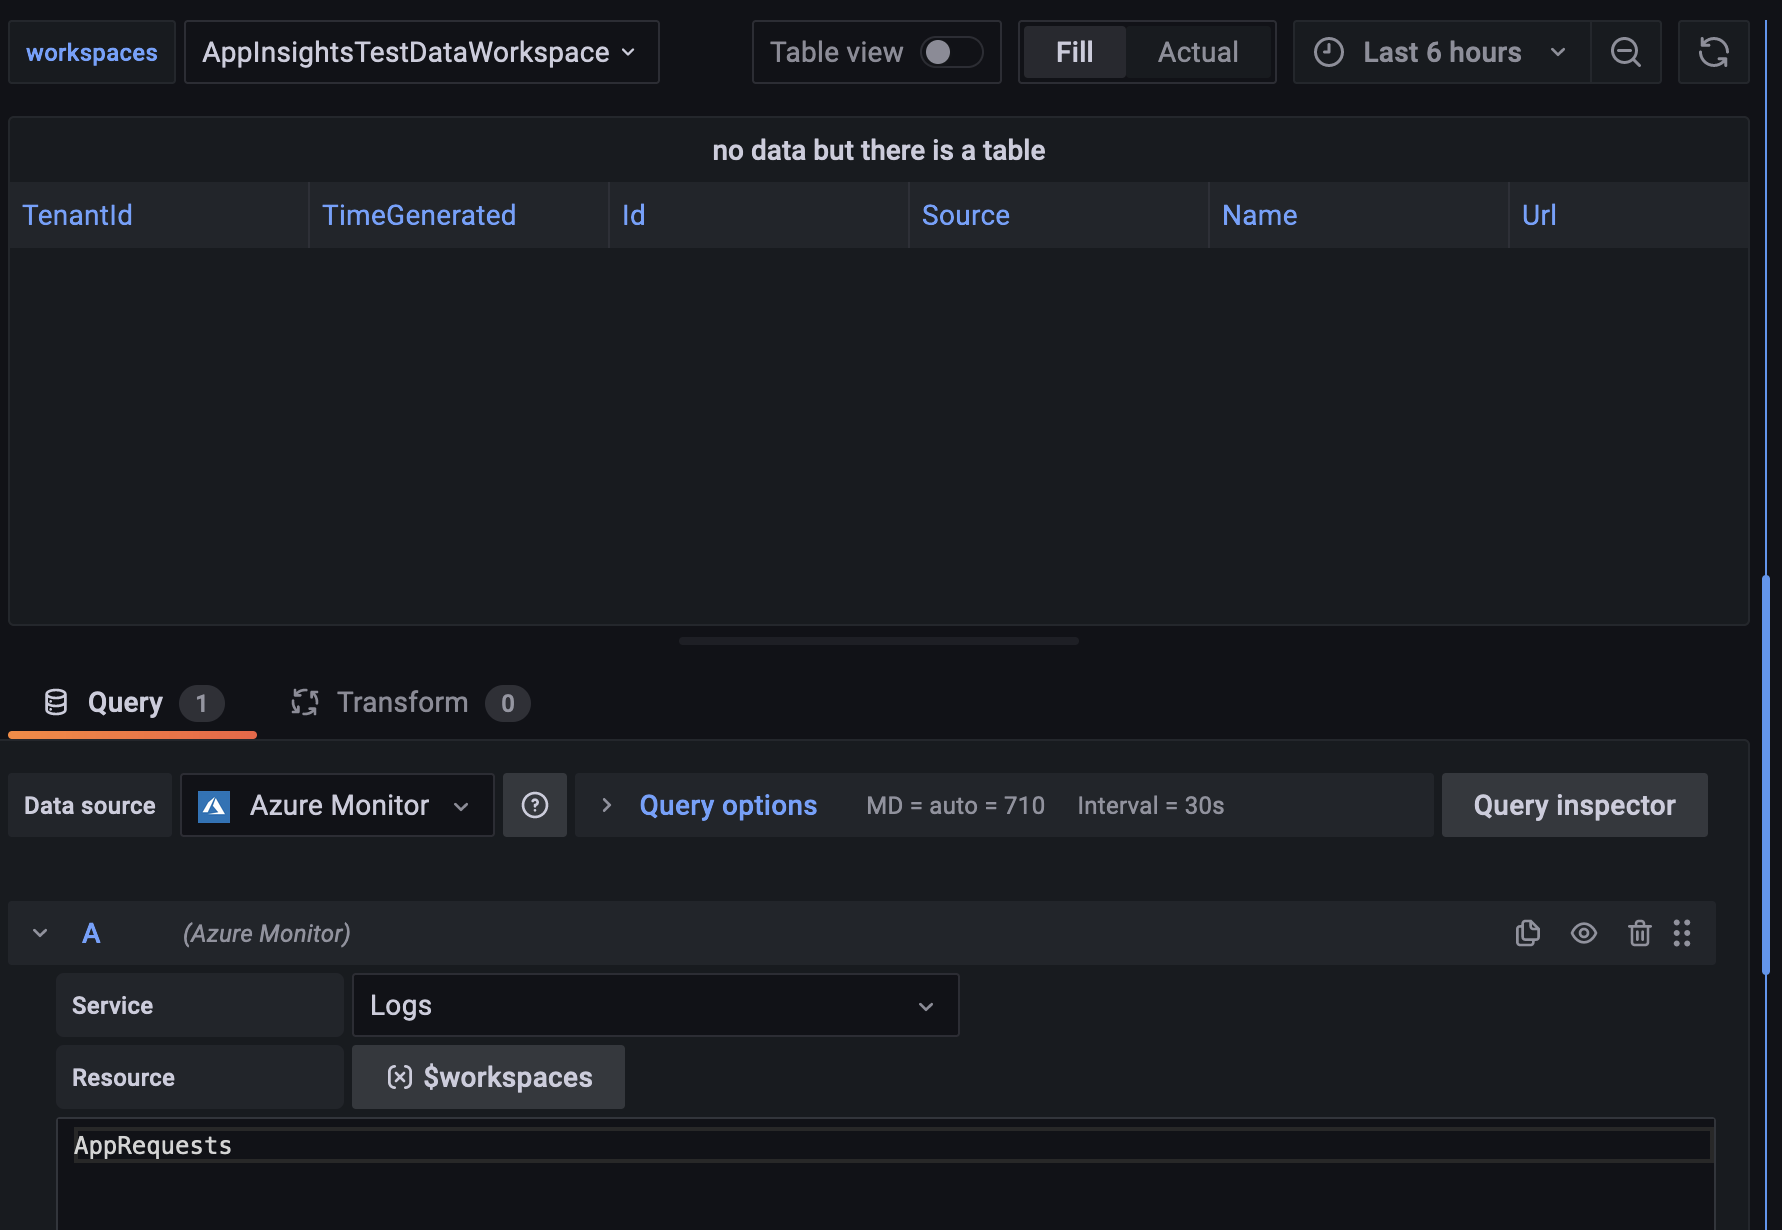Open the data source help icon
This screenshot has height=1230, width=1782.
click(x=535, y=805)
